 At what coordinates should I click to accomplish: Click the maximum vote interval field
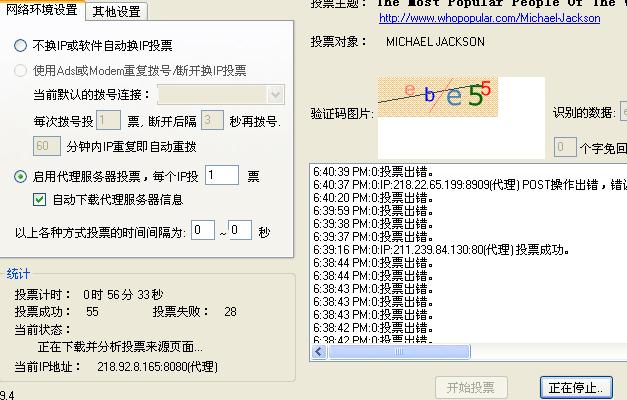[239, 231]
